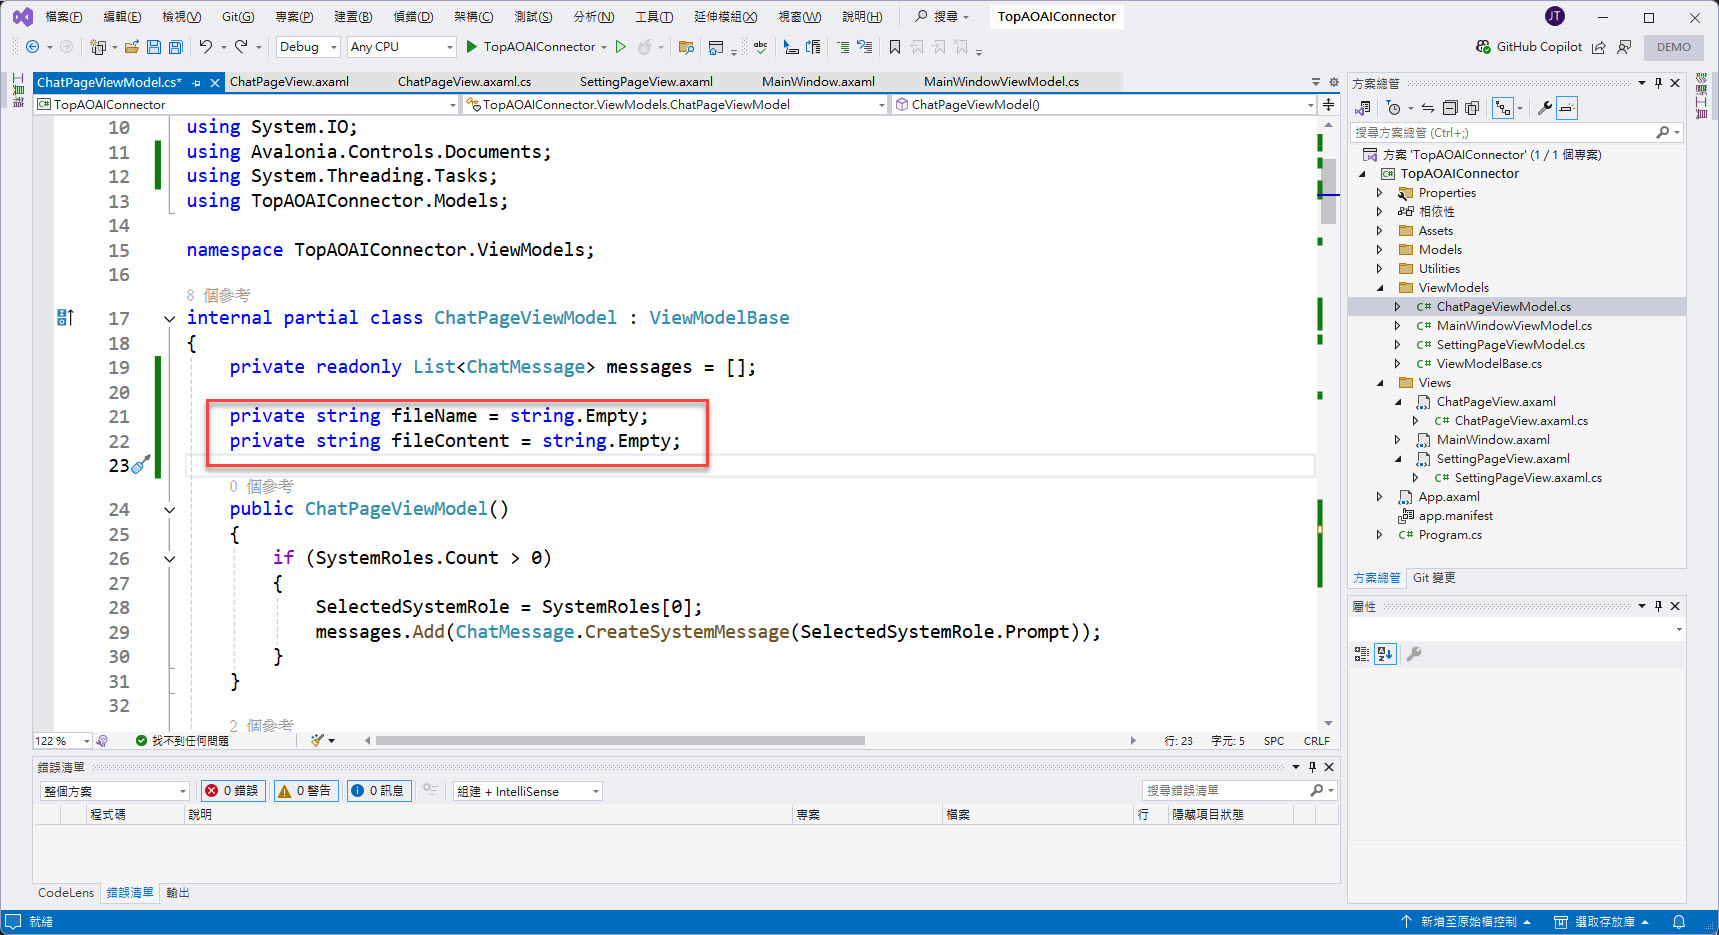This screenshot has width=1719, height=935.
Task: Click the pending changes filter clock icon
Action: click(x=1393, y=108)
